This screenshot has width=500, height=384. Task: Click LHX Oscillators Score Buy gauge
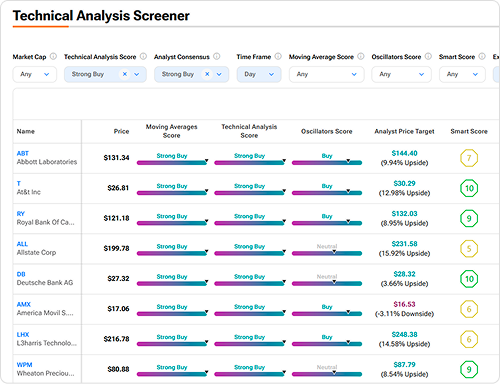(327, 344)
